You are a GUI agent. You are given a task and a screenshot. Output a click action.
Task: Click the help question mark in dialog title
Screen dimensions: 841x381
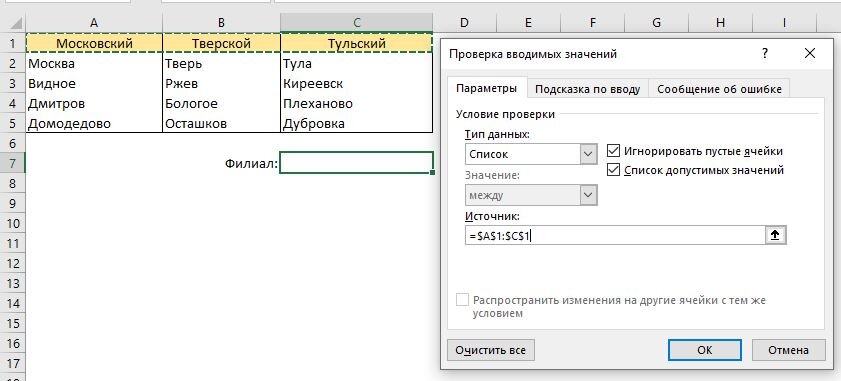(x=765, y=53)
